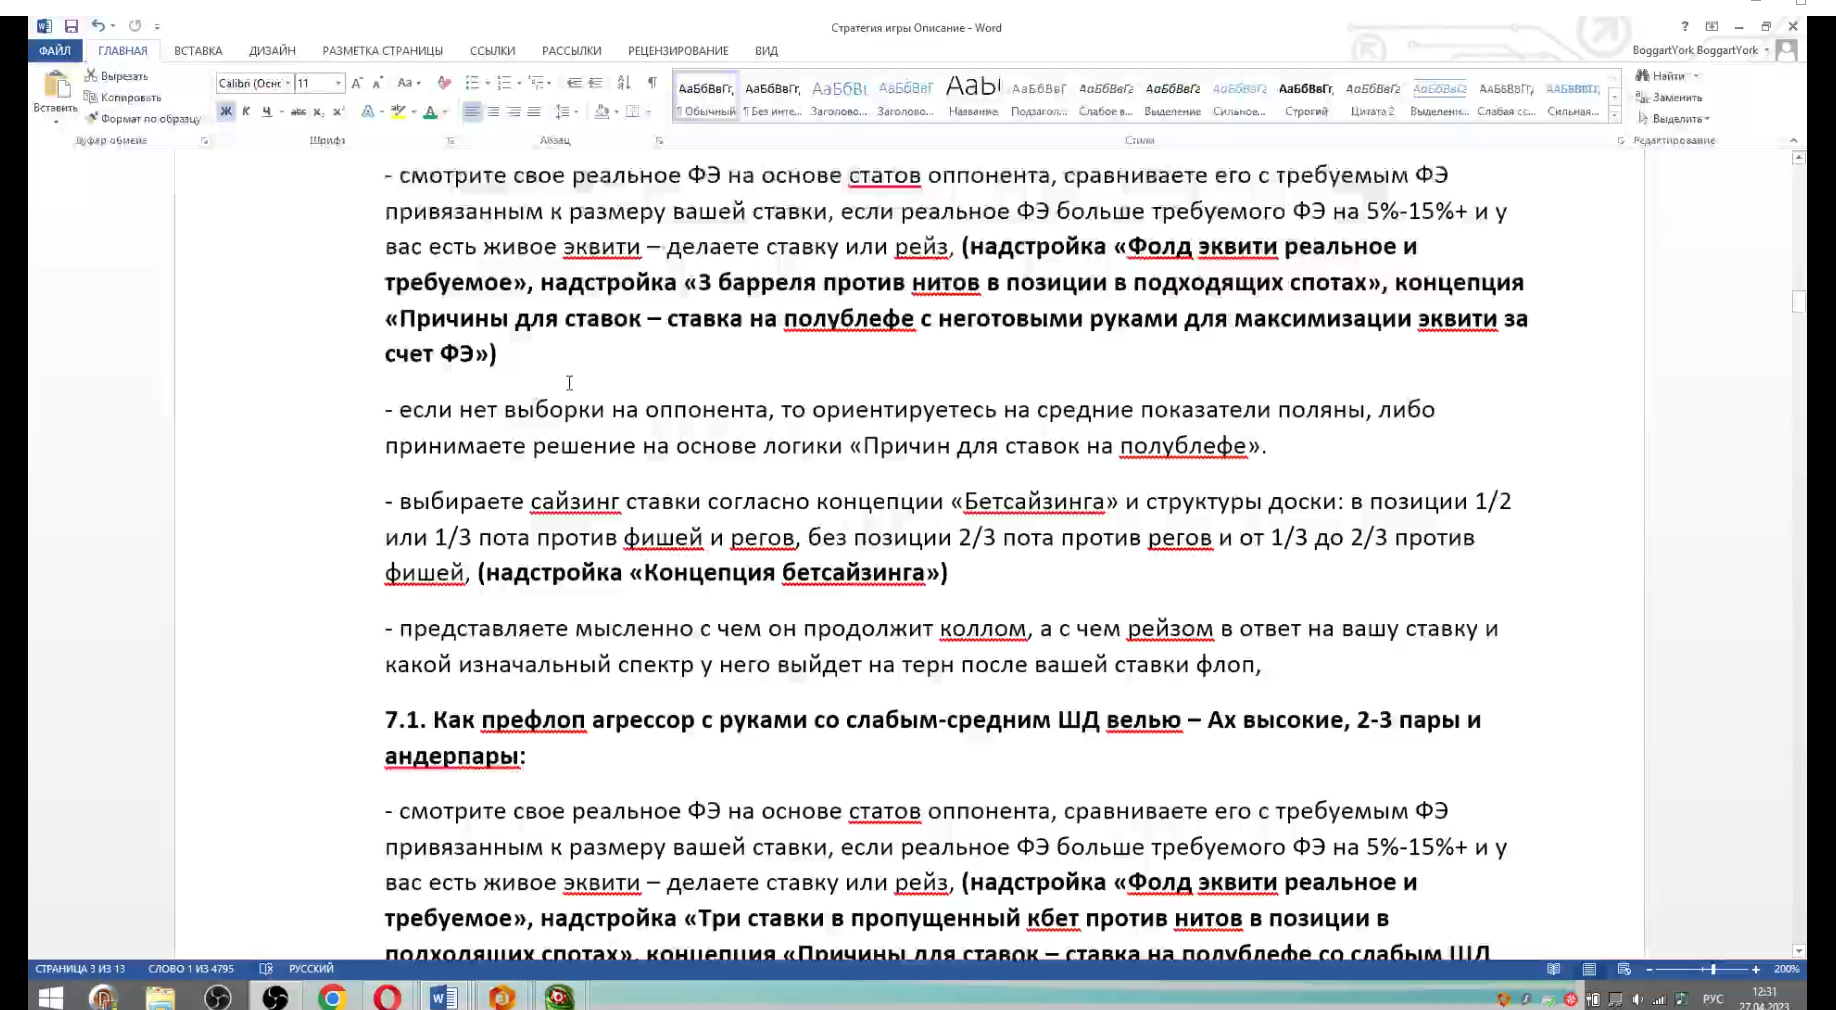Screen dimensions: 1836x1010
Task: Switch to the РЕЦЕНЗИРОВАНИЕ ribbon tab
Action: 678,50
